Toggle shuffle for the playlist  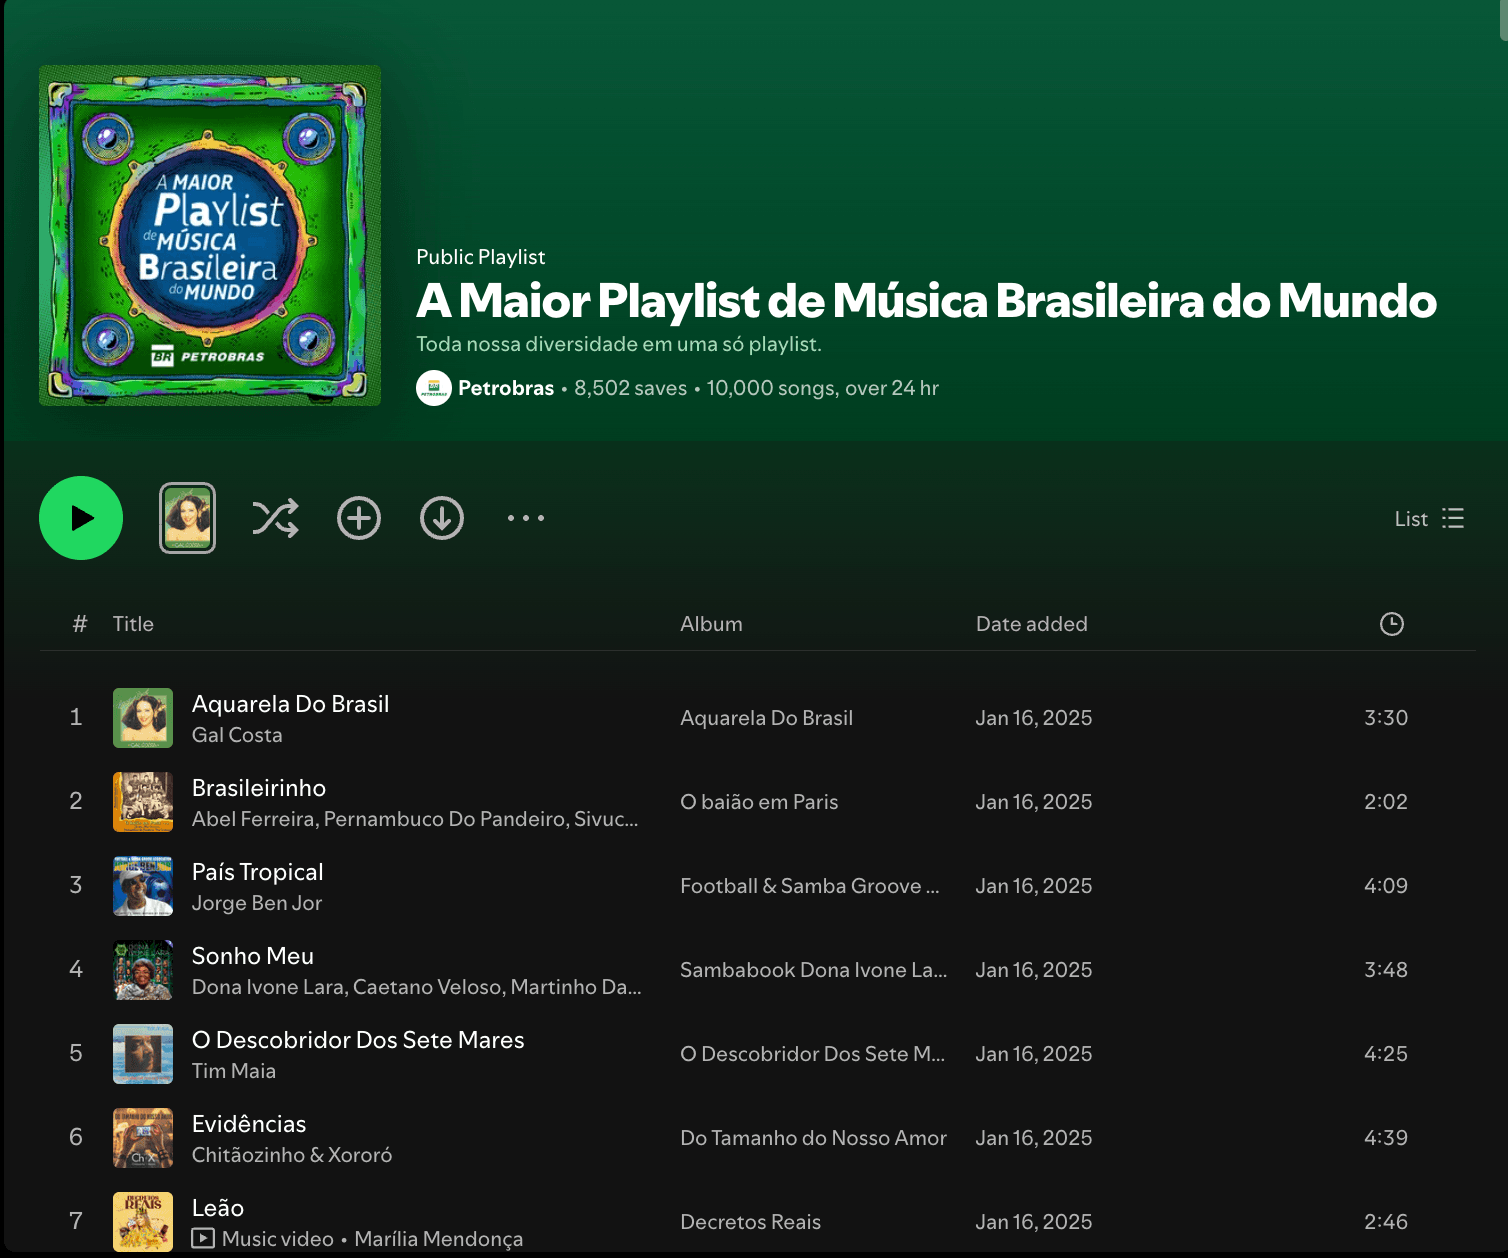click(275, 518)
